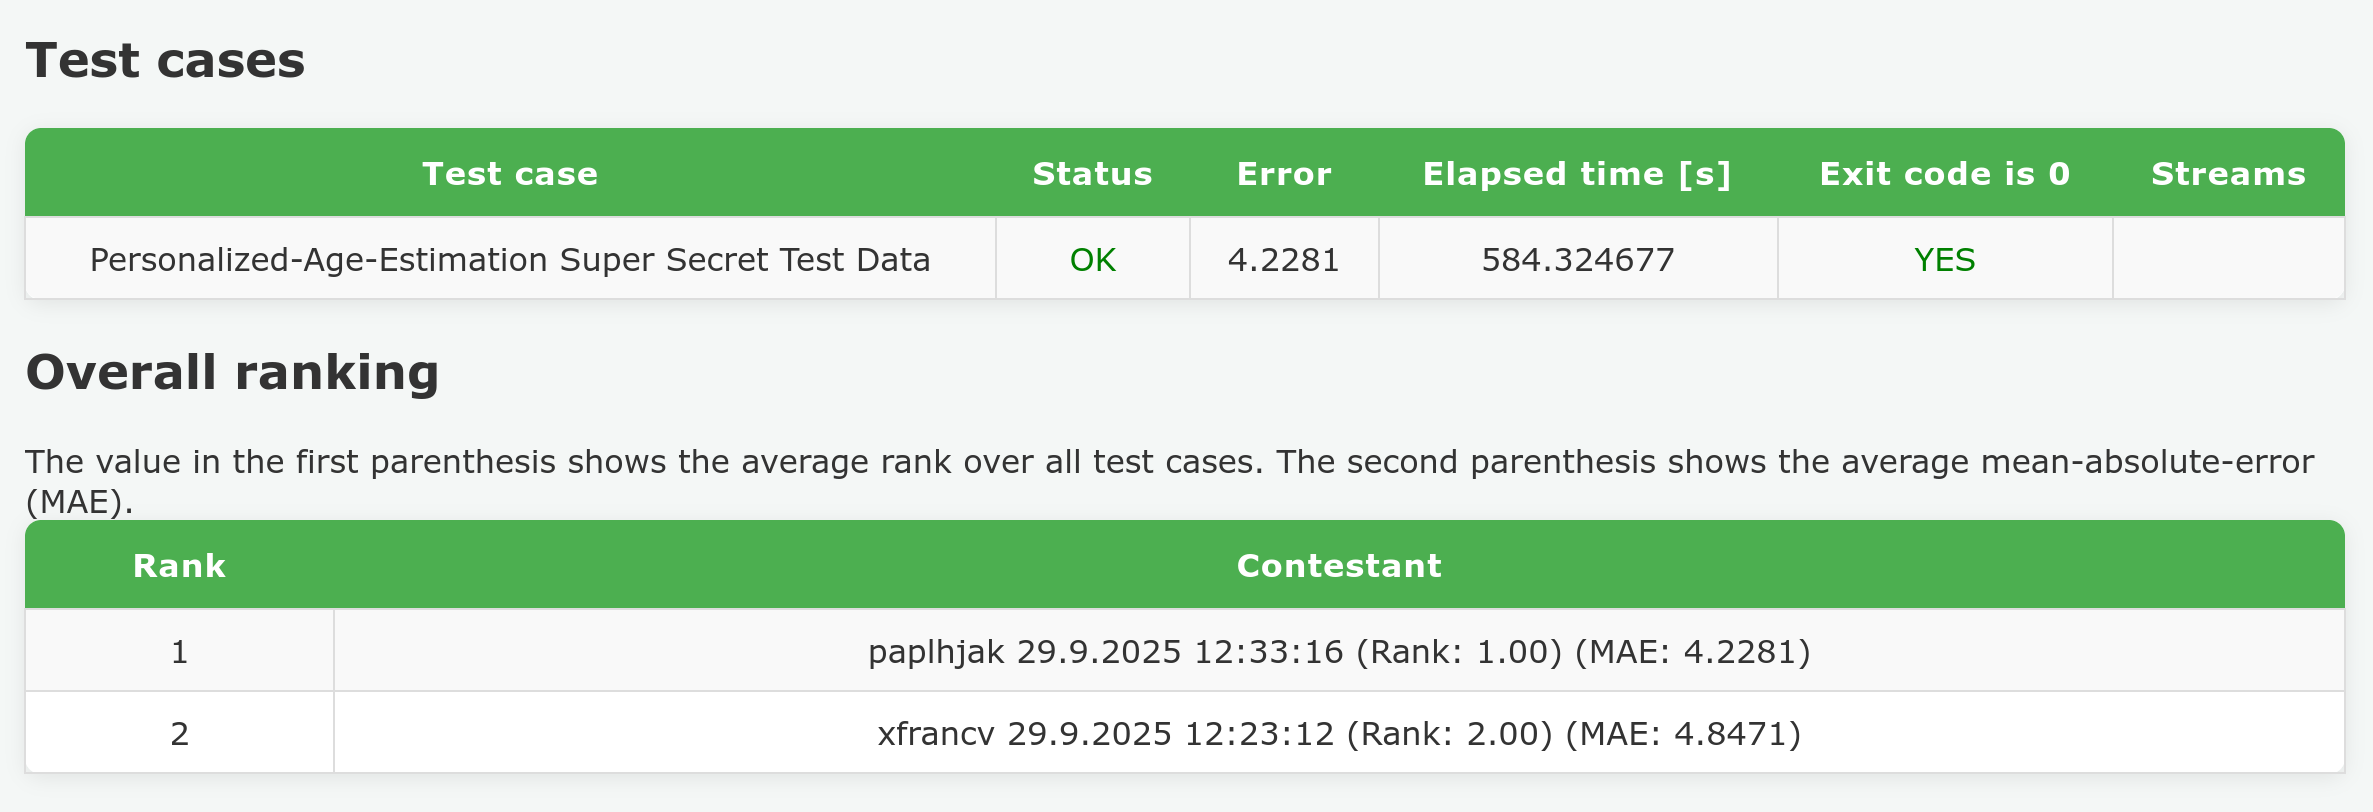The image size is (2373, 812).
Task: Click the "Overall ranking" heading
Action: click(232, 372)
